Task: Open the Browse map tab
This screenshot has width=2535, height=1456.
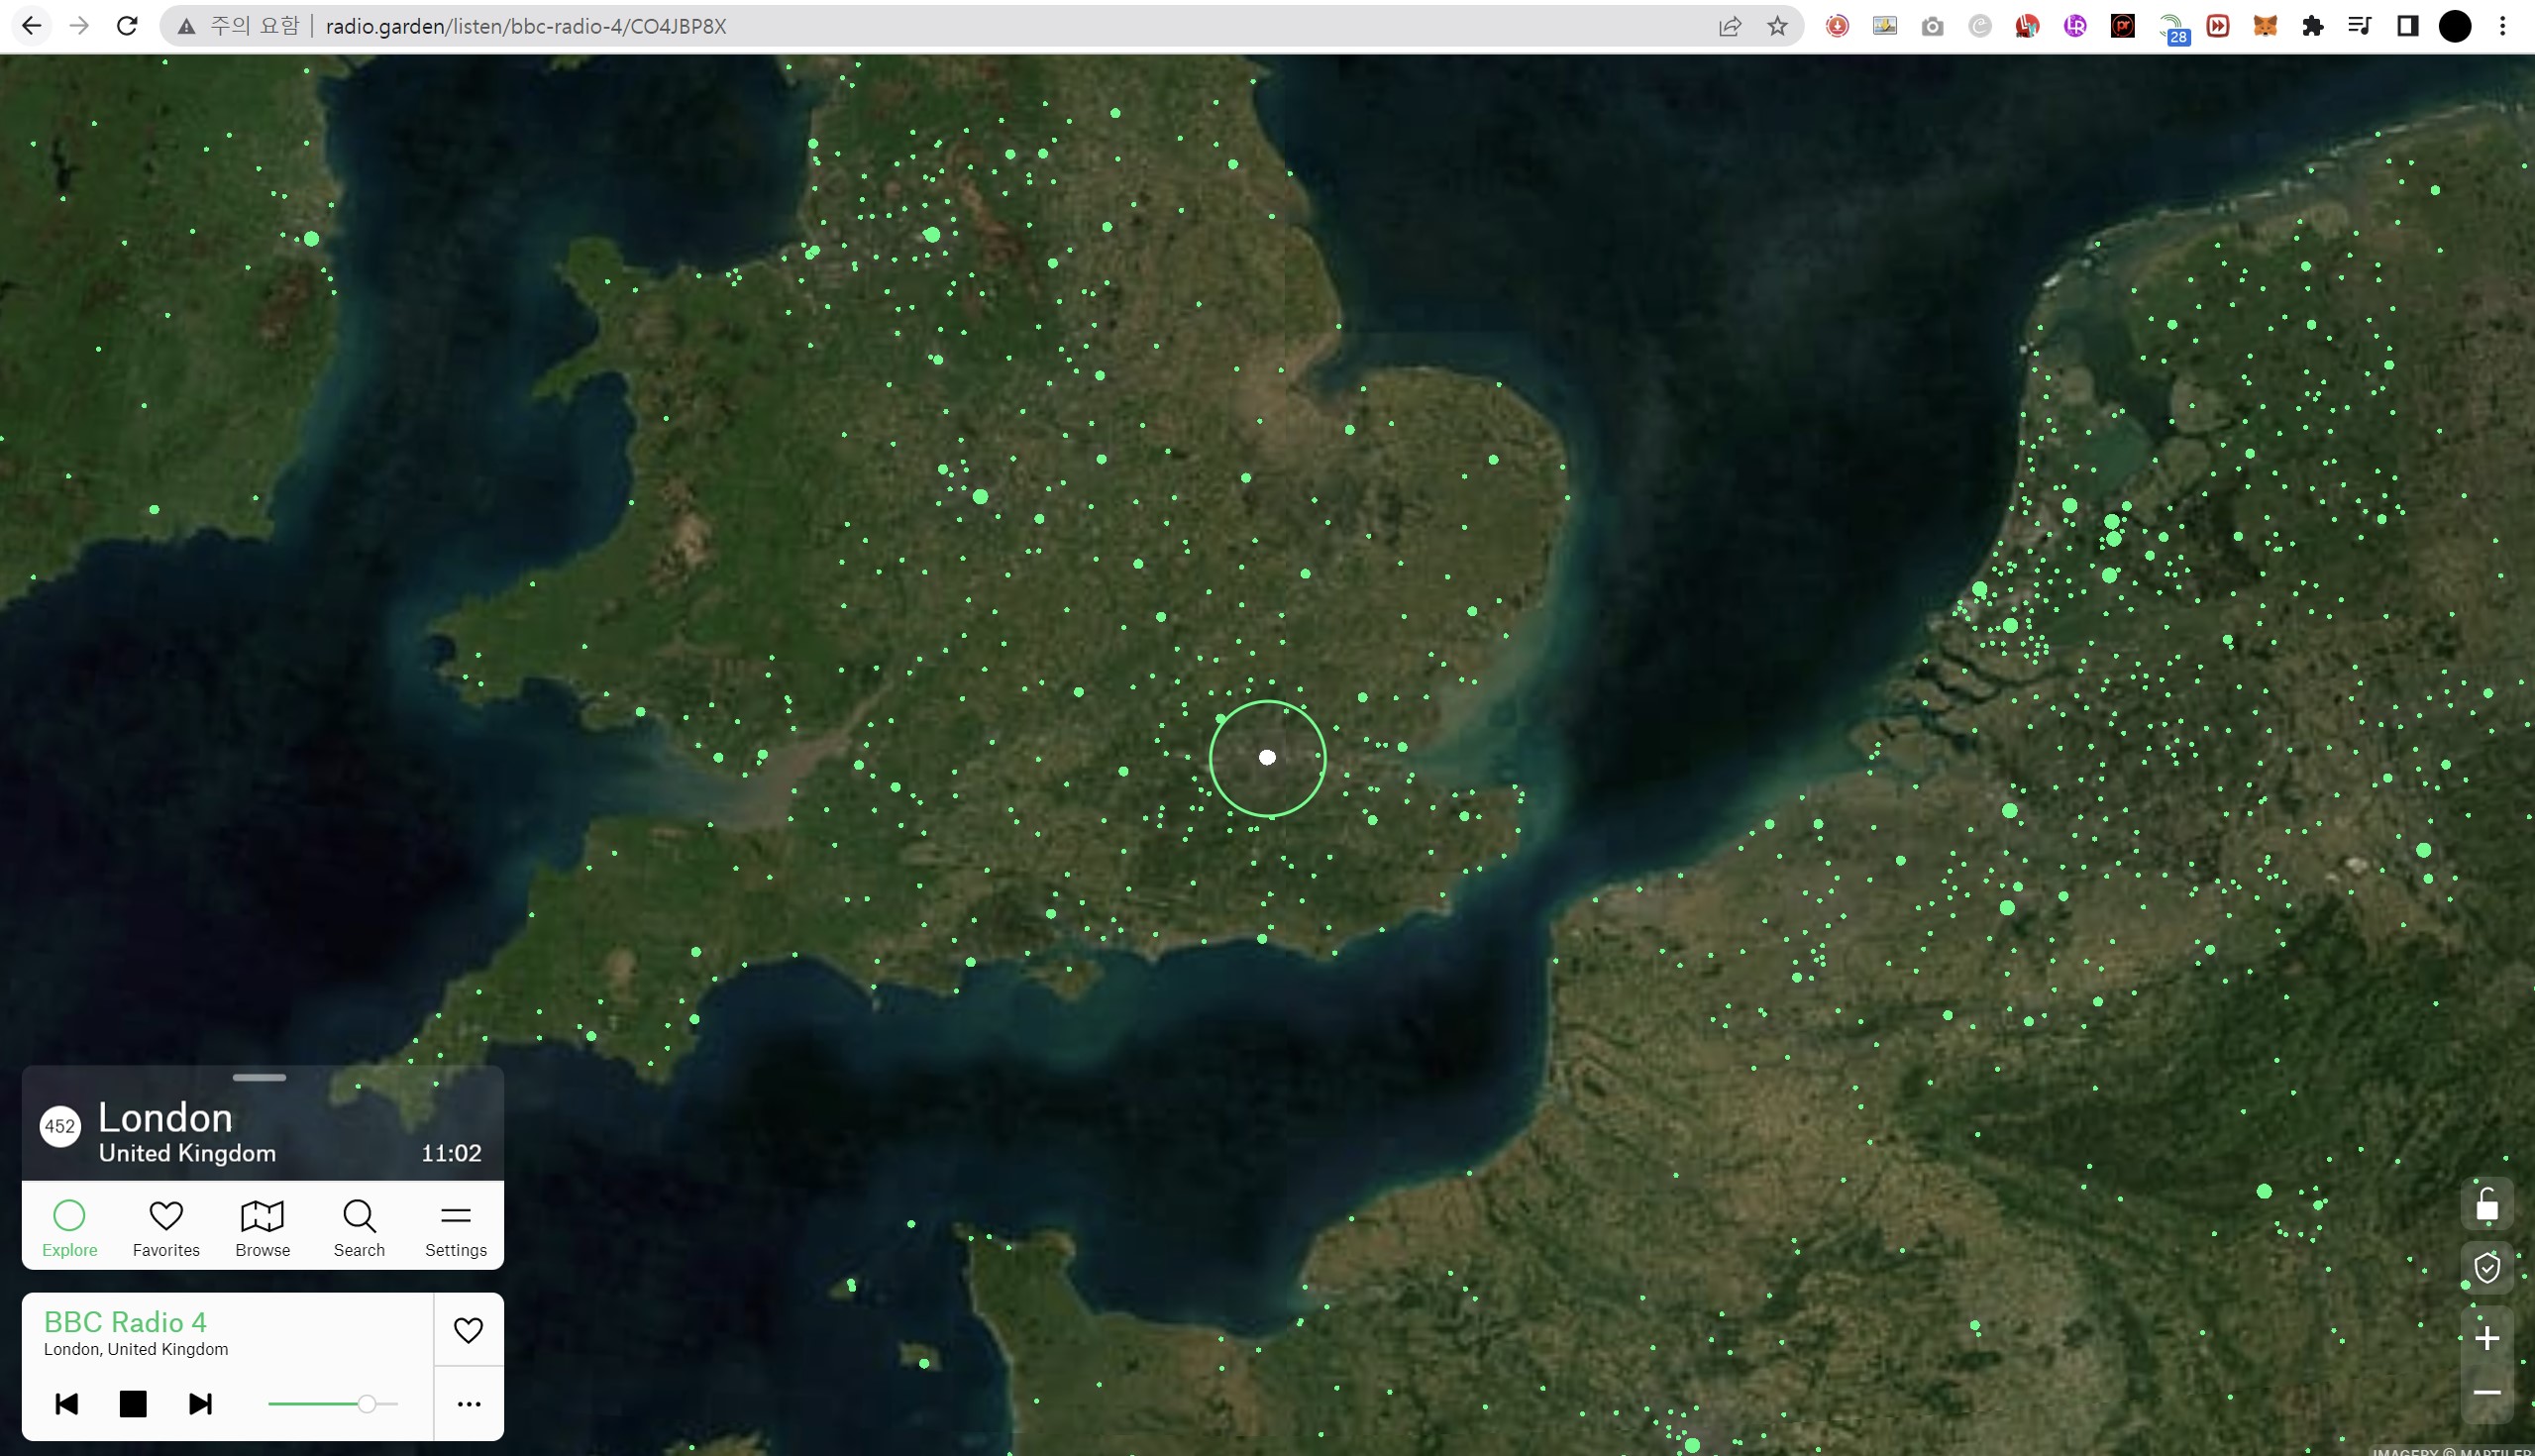Action: click(x=263, y=1228)
